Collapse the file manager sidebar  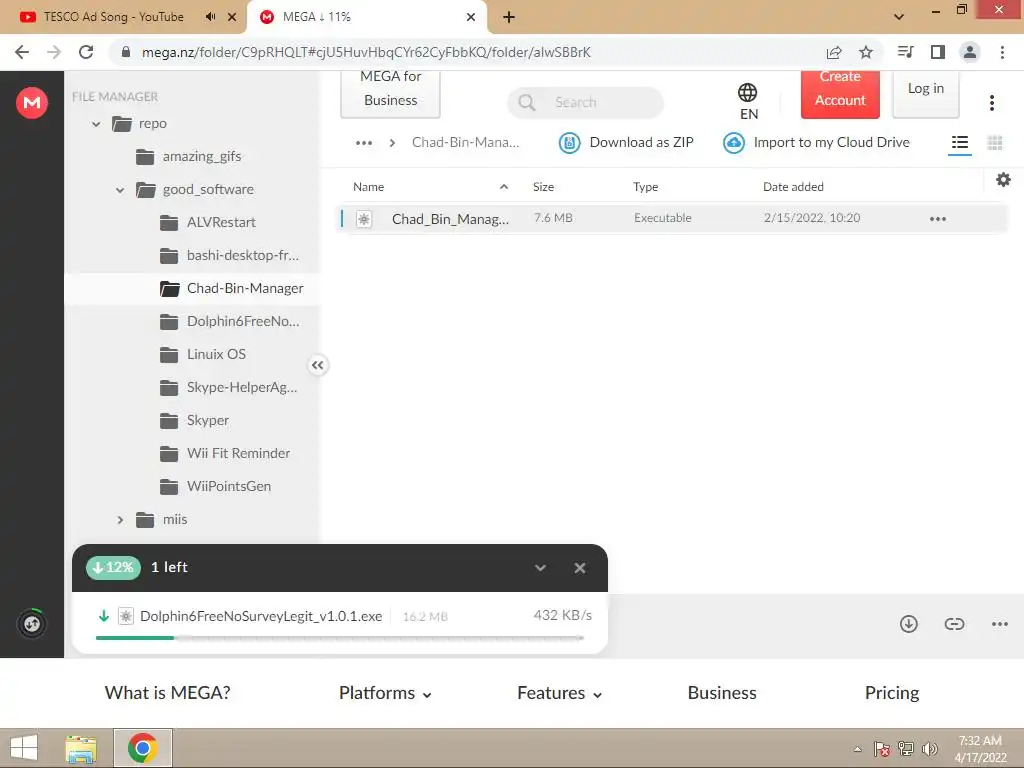coord(317,365)
